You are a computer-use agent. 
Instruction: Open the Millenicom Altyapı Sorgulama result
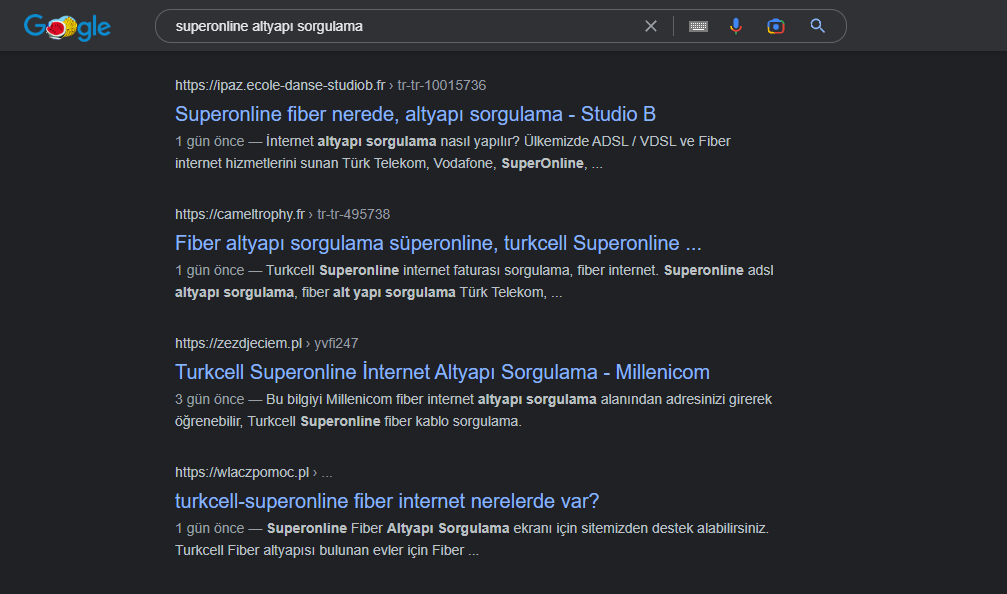point(442,372)
